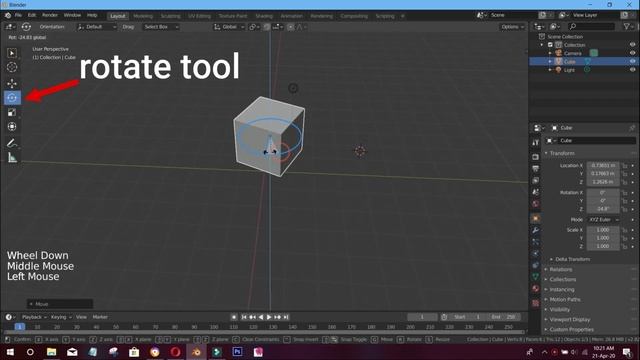Open the Select Box drag dropdown
640x360 pixels.
pyautogui.click(x=161, y=27)
